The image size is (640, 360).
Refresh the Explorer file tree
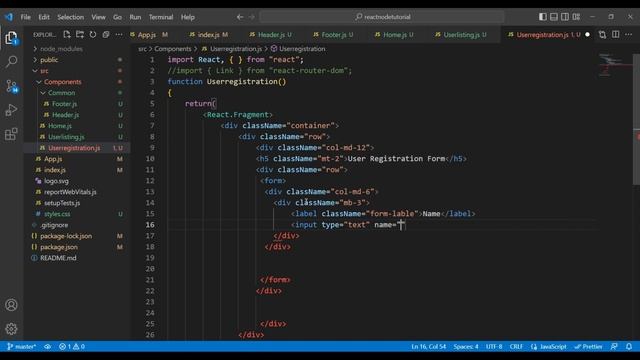coord(93,35)
